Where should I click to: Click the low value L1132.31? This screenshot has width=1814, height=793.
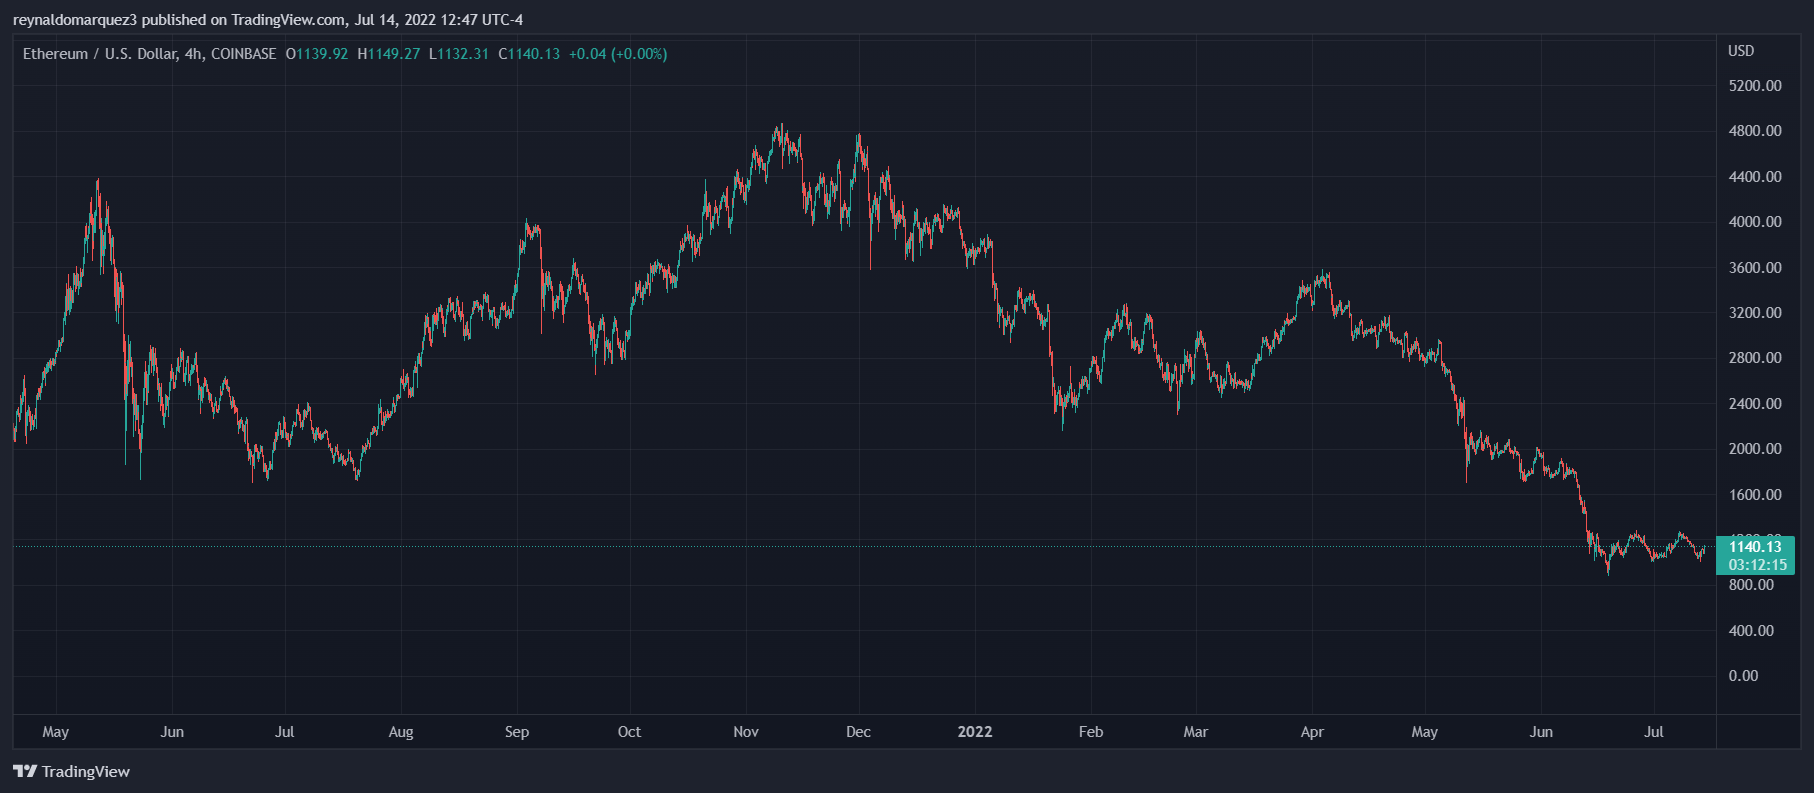tap(459, 54)
